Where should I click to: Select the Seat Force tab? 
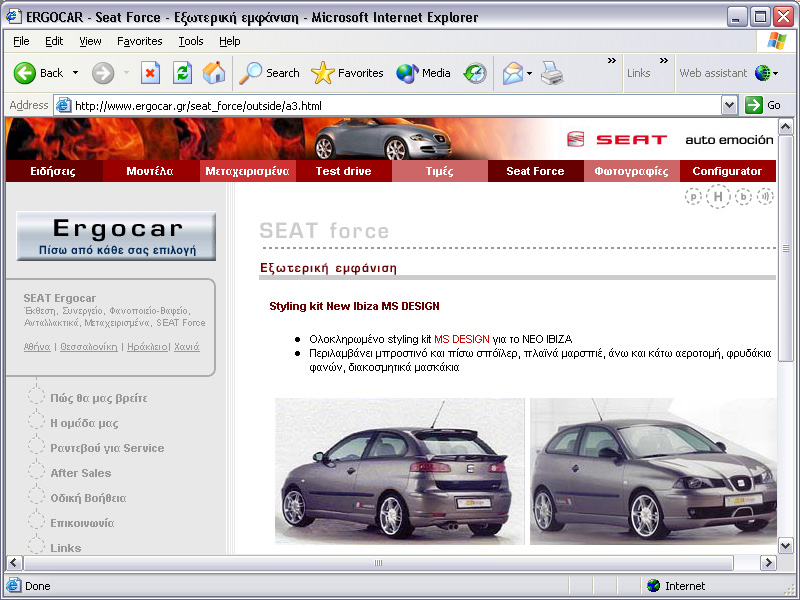click(x=535, y=171)
